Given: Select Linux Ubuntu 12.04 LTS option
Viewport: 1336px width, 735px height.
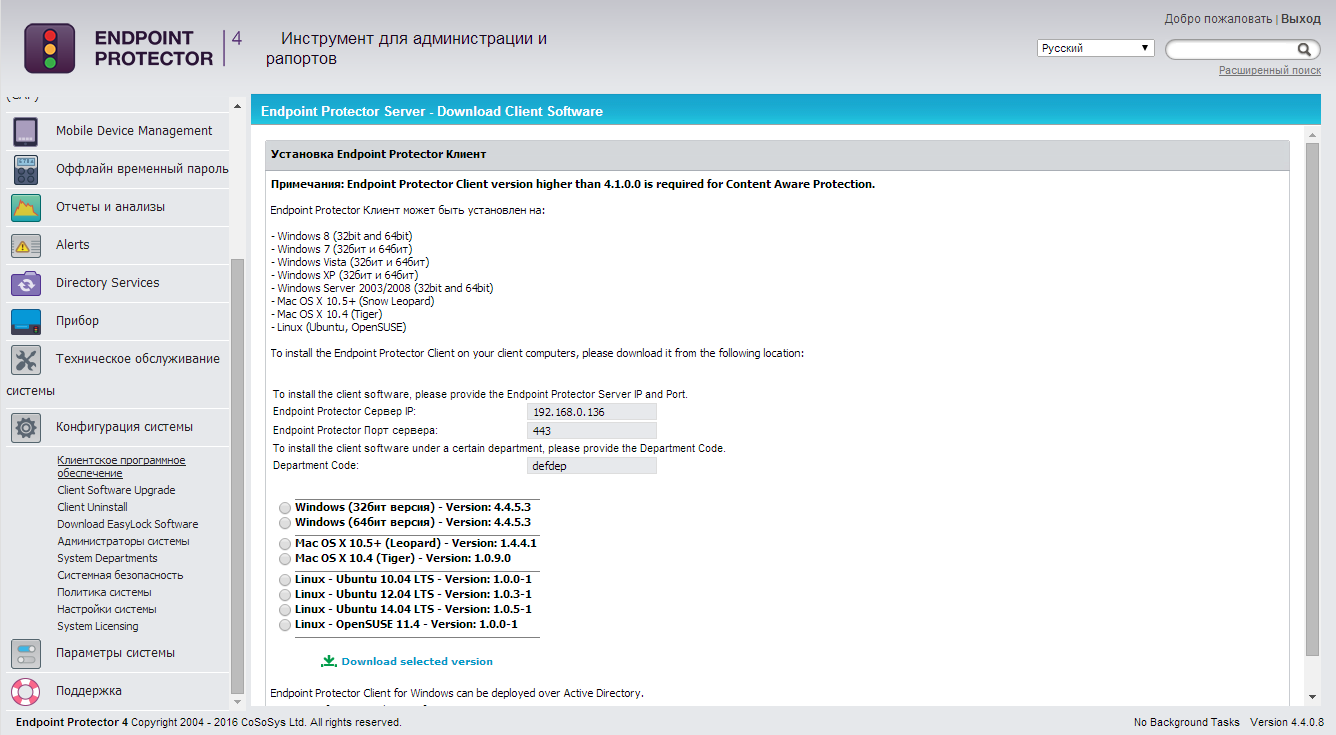Looking at the screenshot, I should tap(285, 595).
